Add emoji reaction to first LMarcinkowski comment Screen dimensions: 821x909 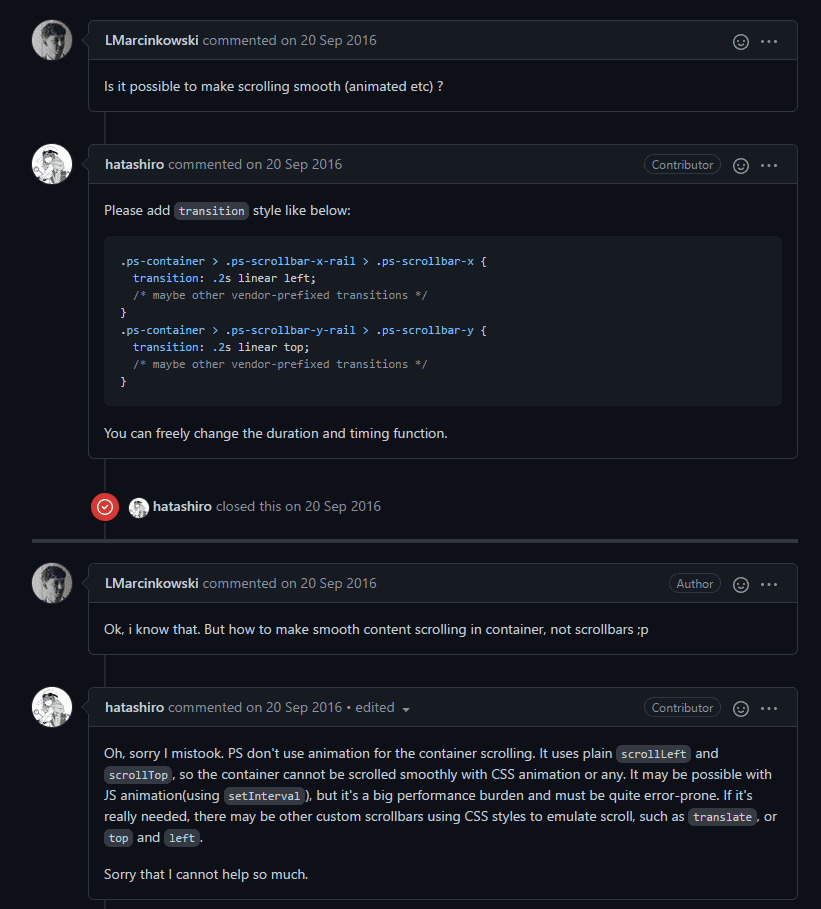coord(741,42)
